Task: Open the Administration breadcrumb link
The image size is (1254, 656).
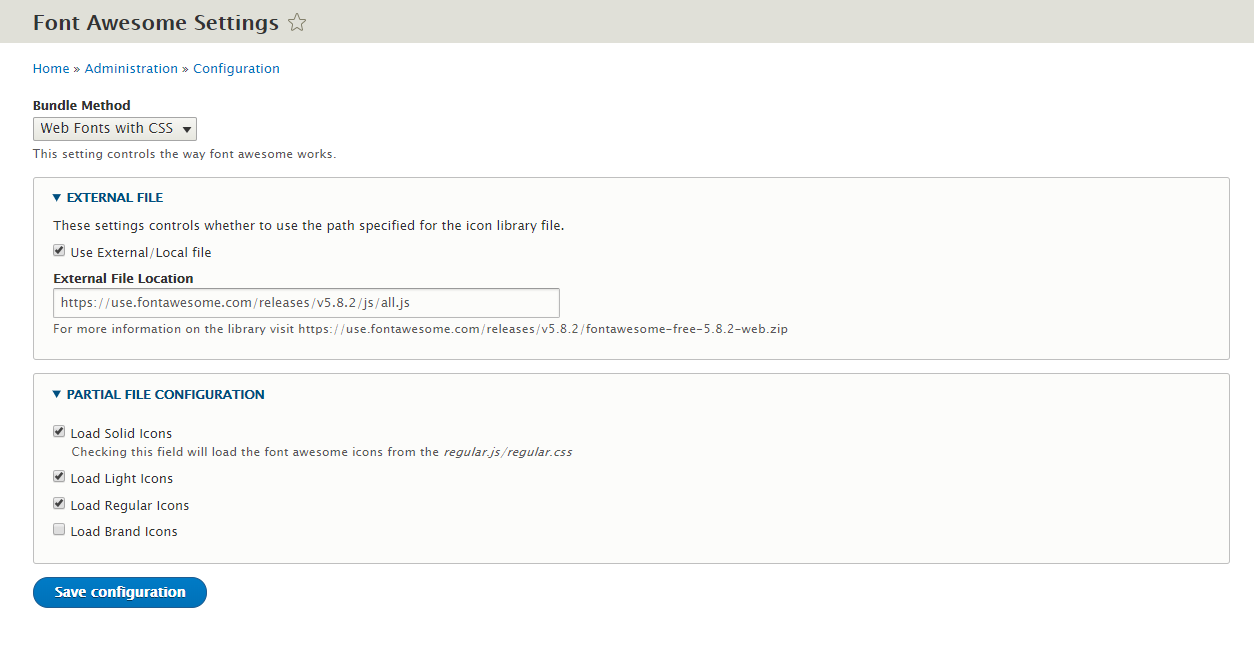Action: (x=131, y=69)
